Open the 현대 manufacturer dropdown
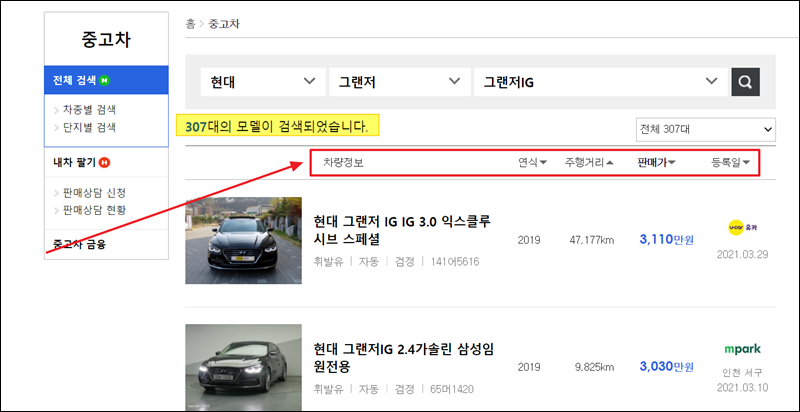Screen dimensions: 800x412 [x=263, y=82]
